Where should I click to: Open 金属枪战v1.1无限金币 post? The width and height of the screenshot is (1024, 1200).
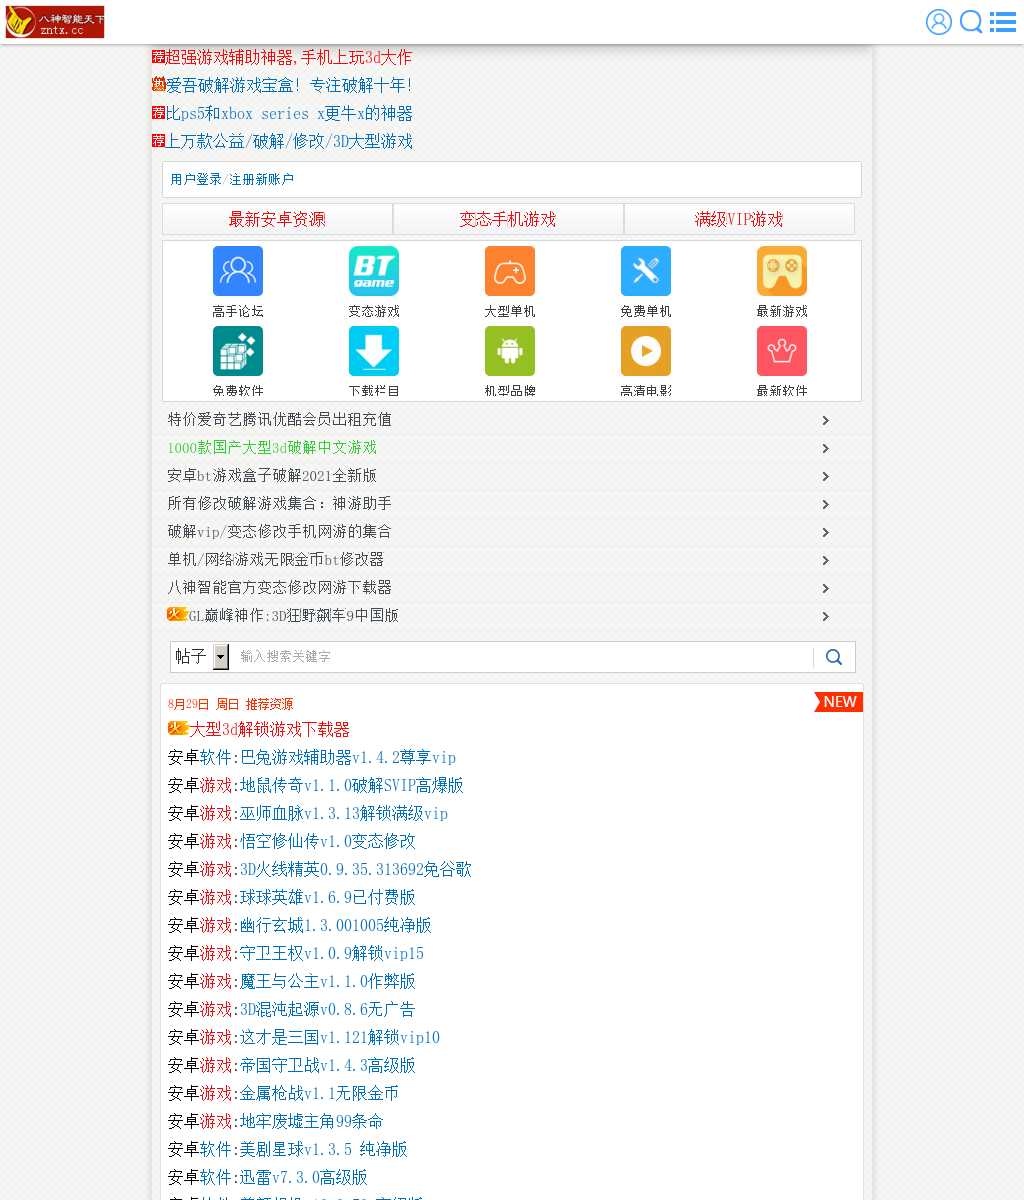coord(320,1093)
